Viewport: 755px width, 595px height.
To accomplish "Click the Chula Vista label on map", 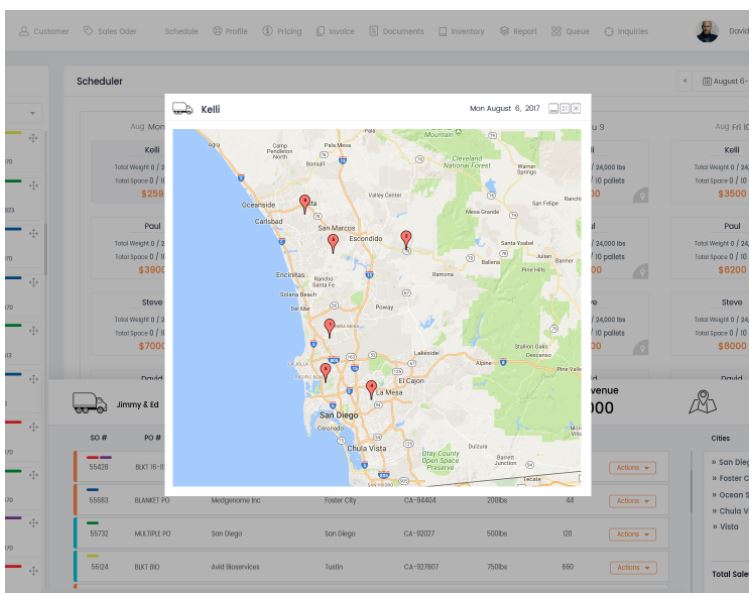I will (367, 448).
